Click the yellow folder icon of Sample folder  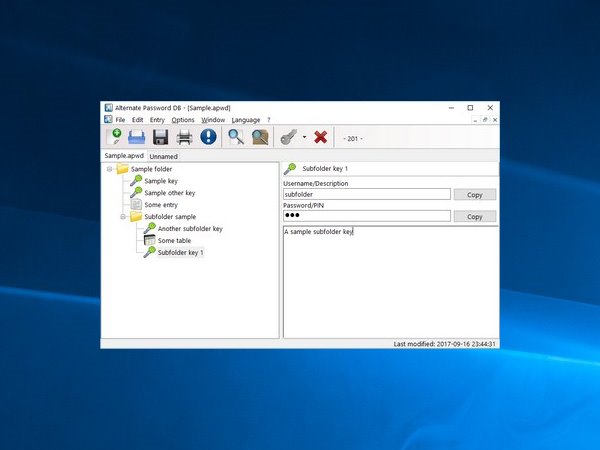click(122, 168)
